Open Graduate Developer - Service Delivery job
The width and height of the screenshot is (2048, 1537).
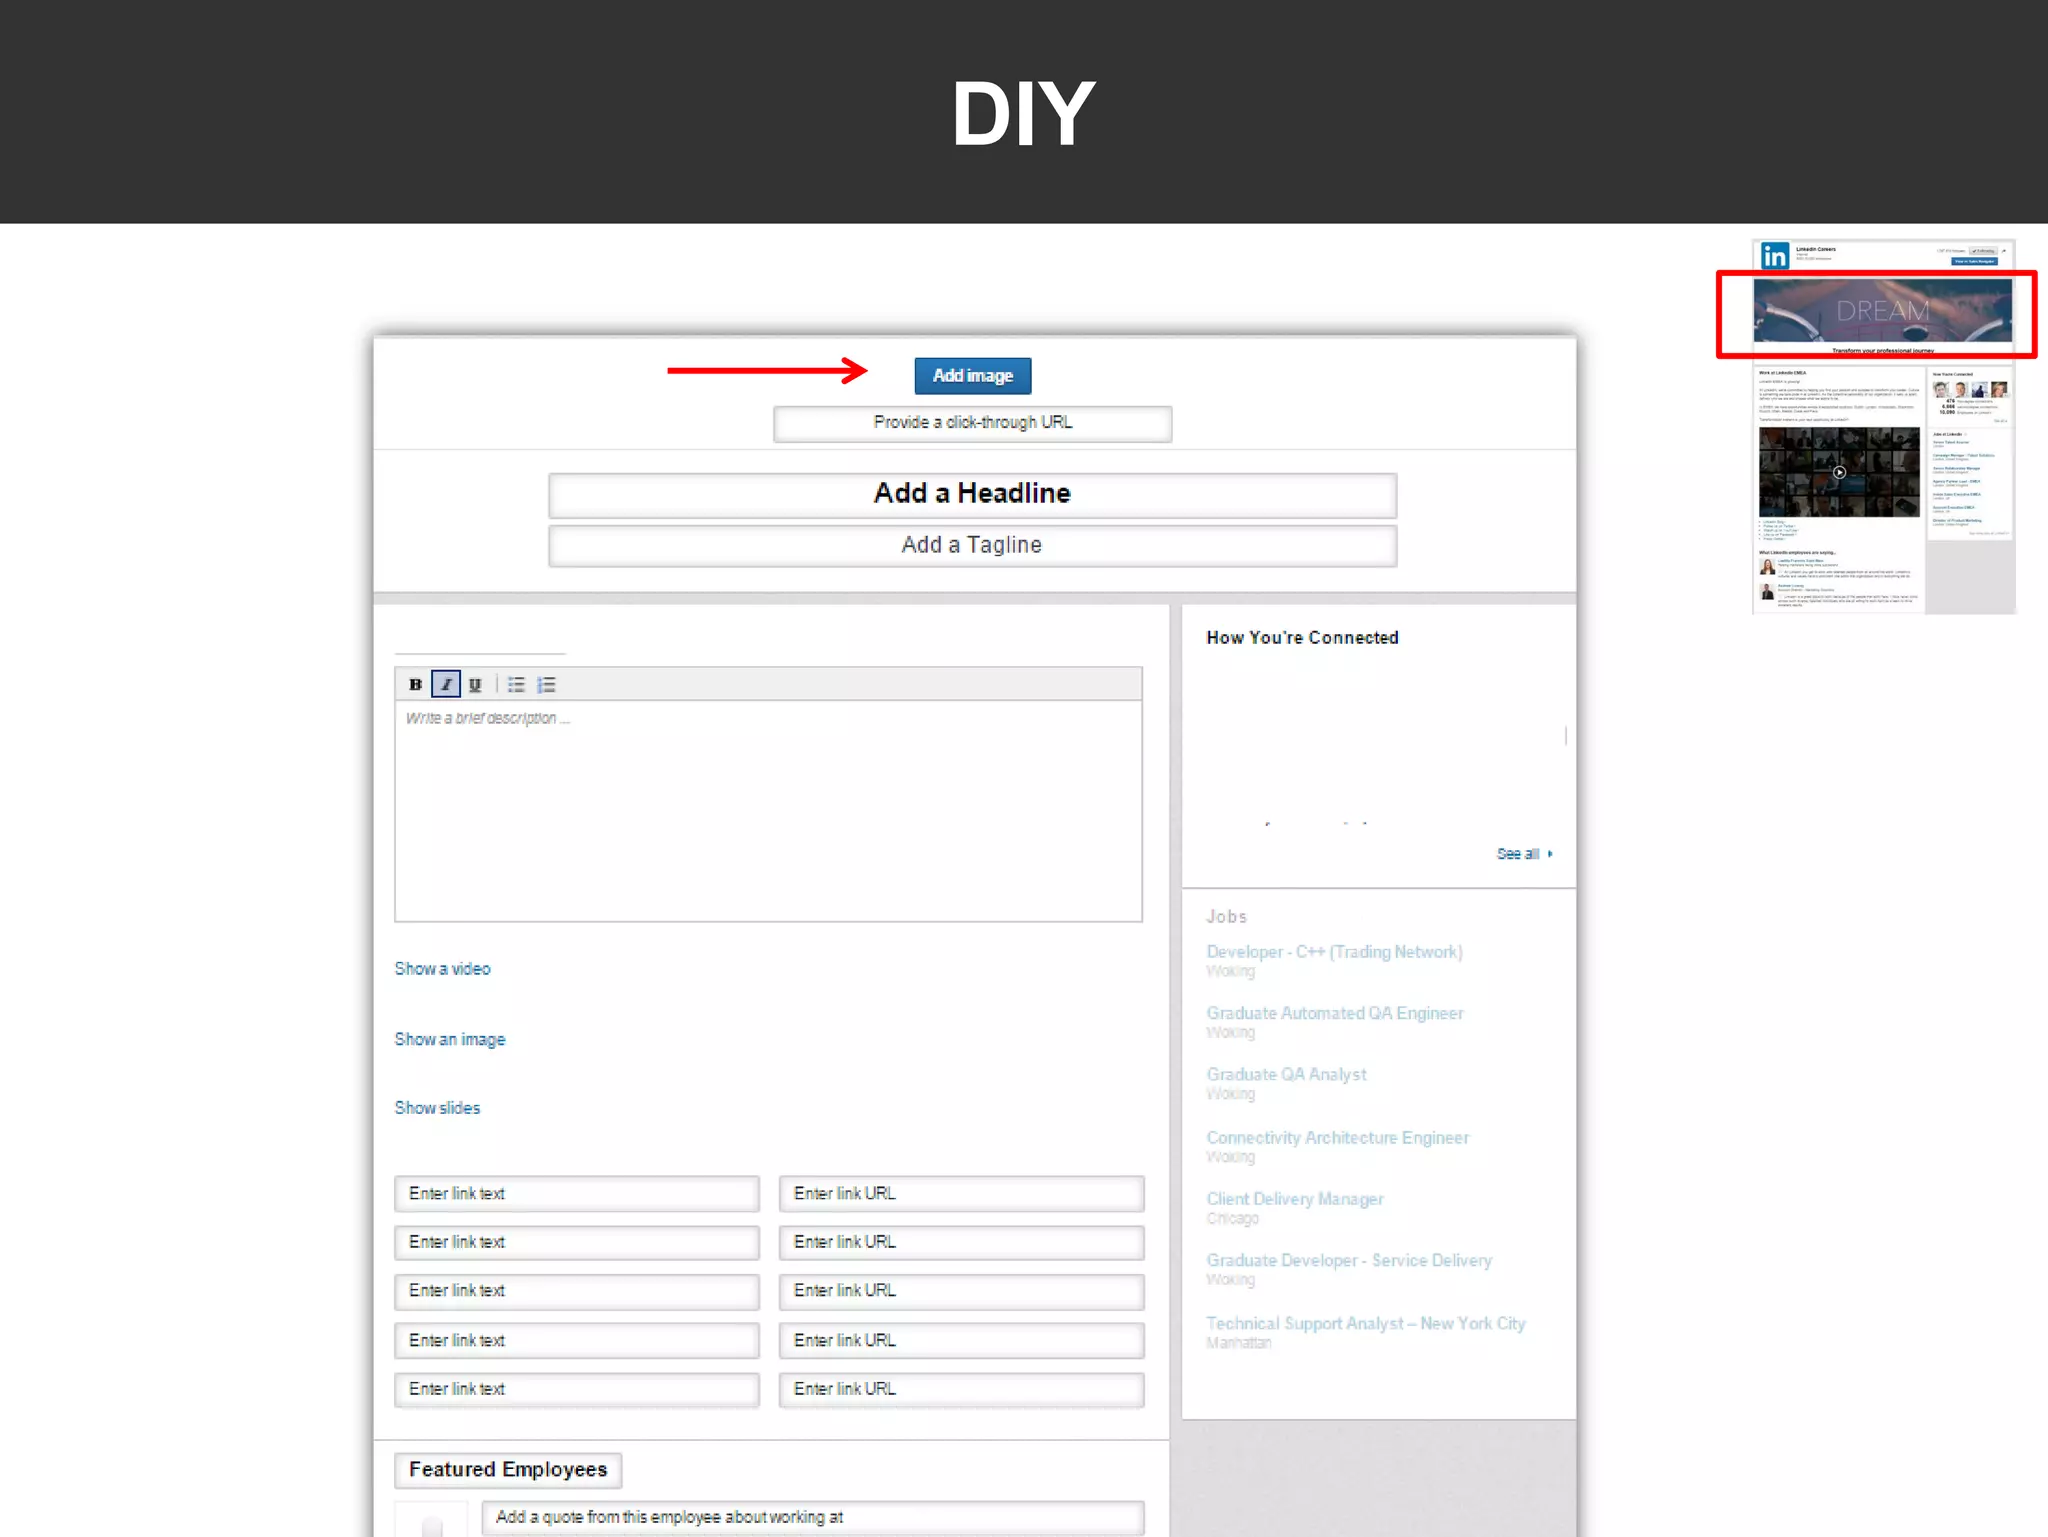pyautogui.click(x=1348, y=1261)
